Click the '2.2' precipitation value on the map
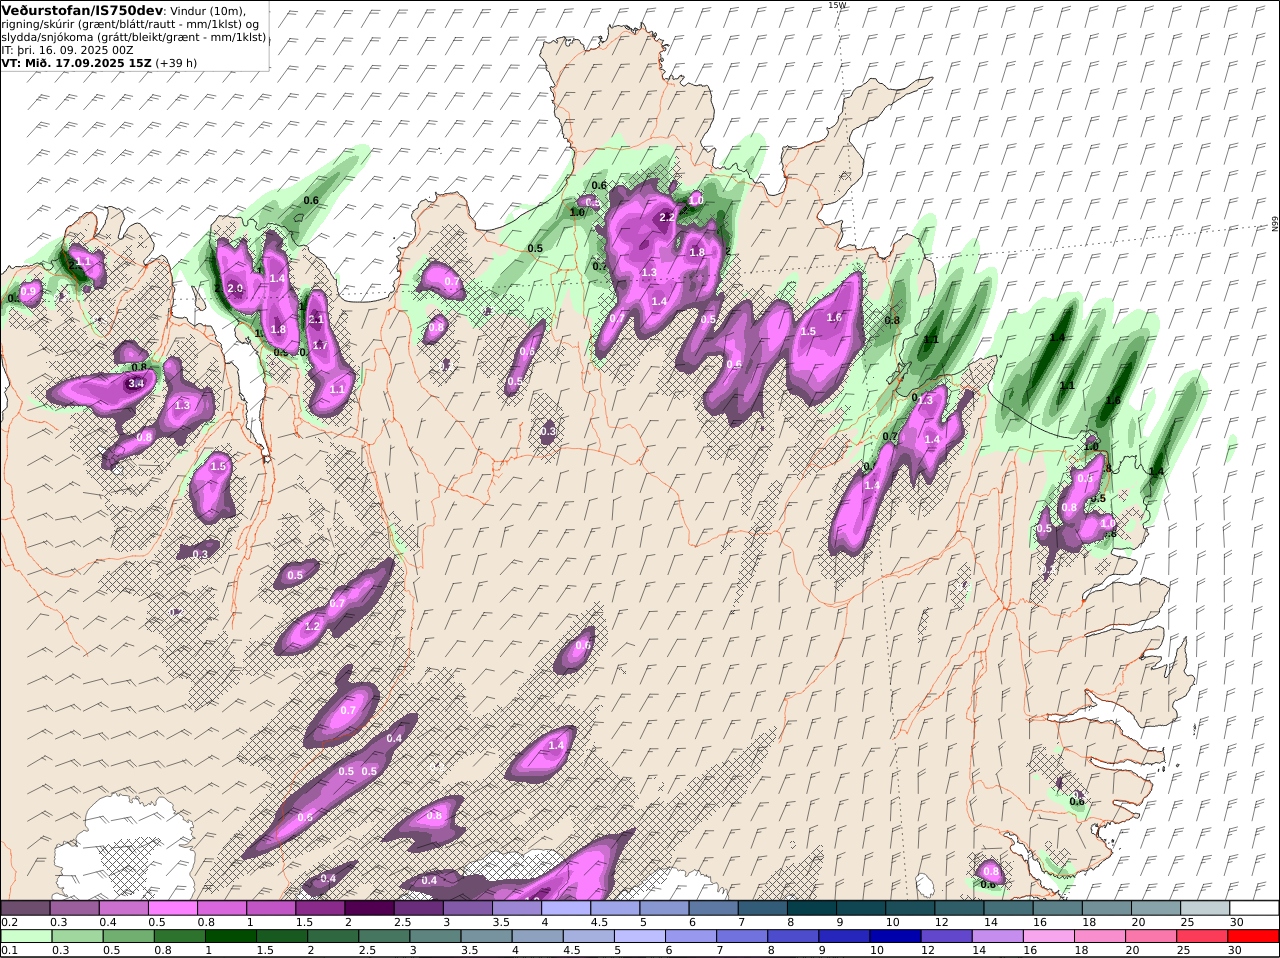This screenshot has height=958, width=1280. pos(667,217)
